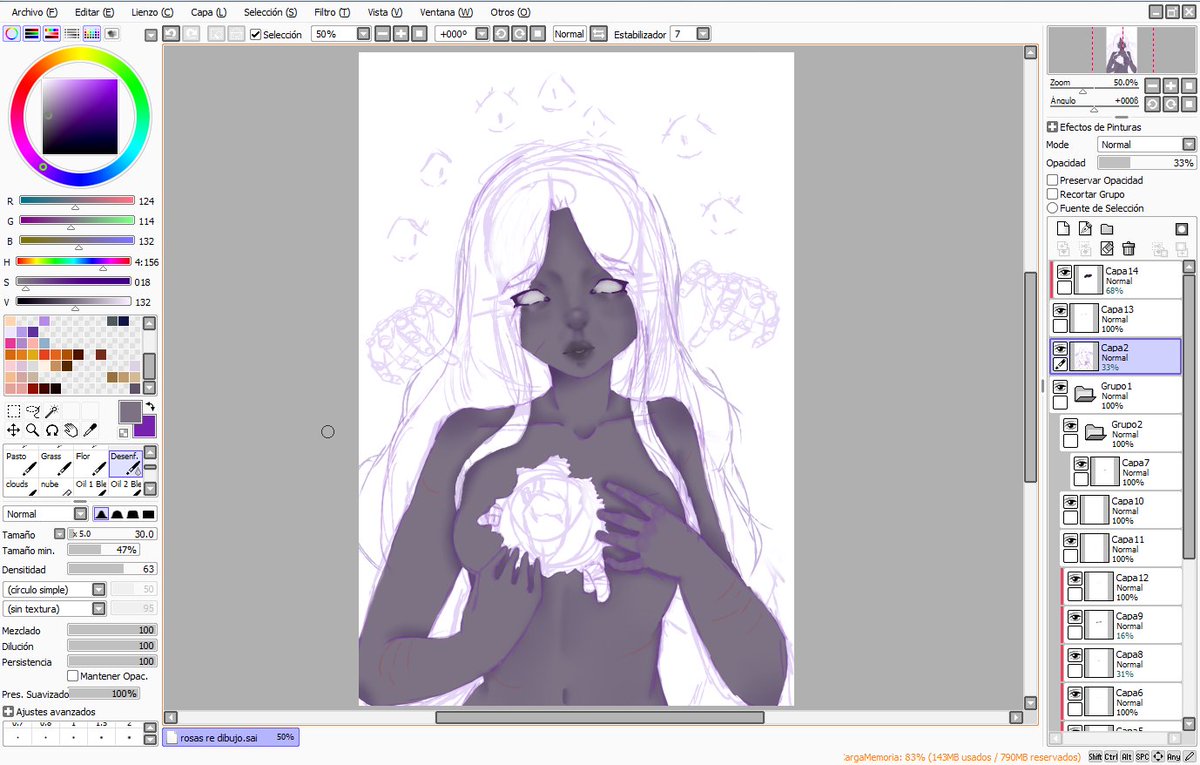Open the círculo simple brush shape dropdown
1200x765 pixels.
[99, 590]
